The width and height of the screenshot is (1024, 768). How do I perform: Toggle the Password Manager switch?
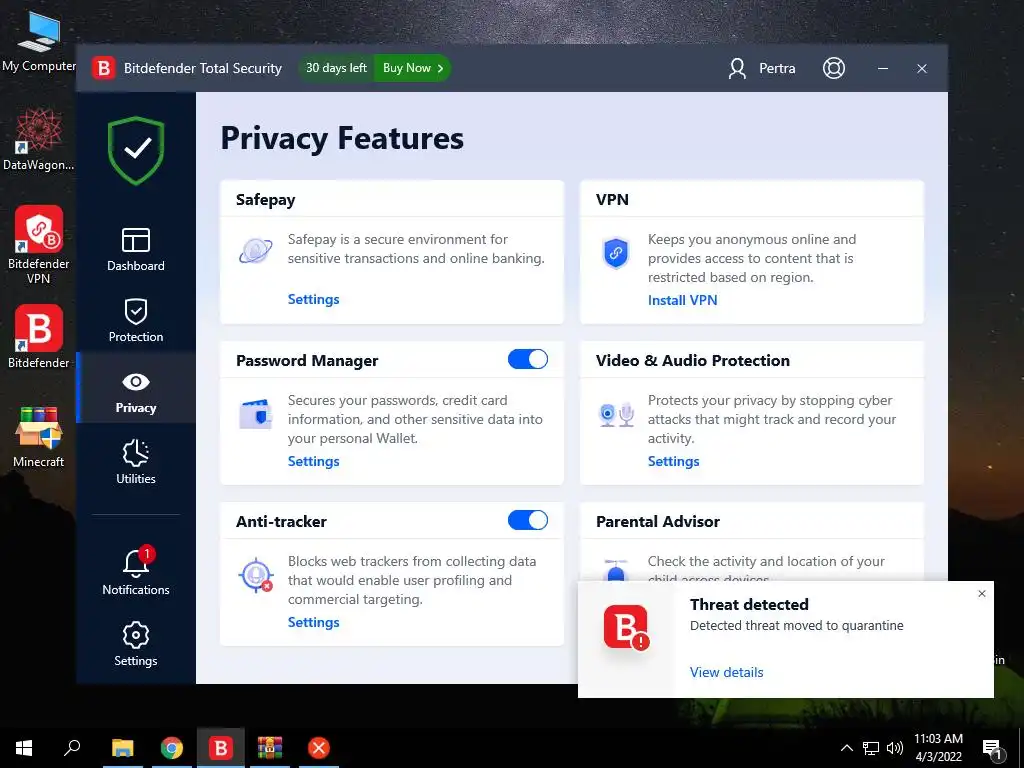[x=528, y=359]
